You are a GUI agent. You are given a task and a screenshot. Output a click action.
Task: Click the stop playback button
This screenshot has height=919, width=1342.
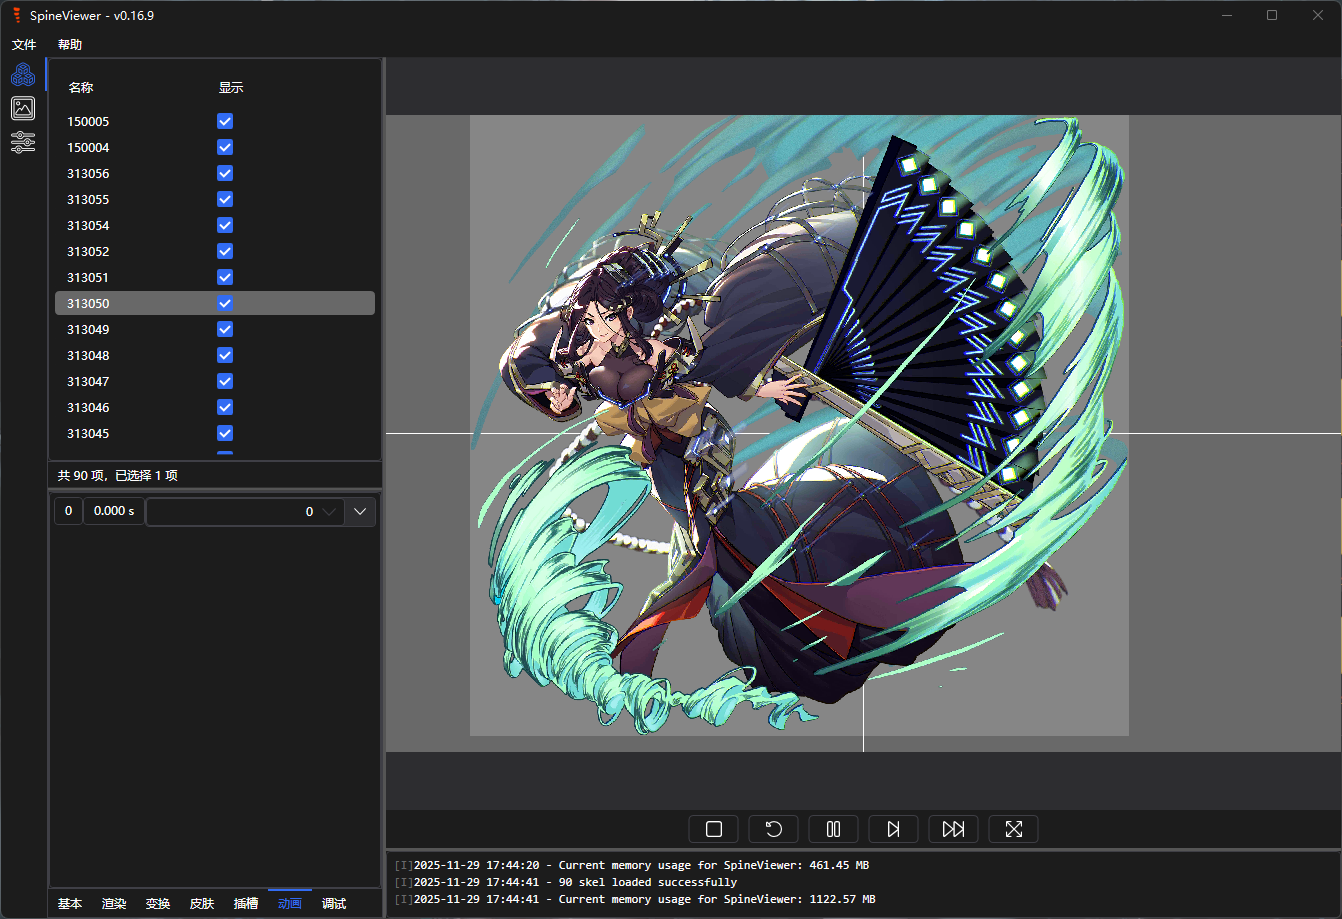[713, 829]
